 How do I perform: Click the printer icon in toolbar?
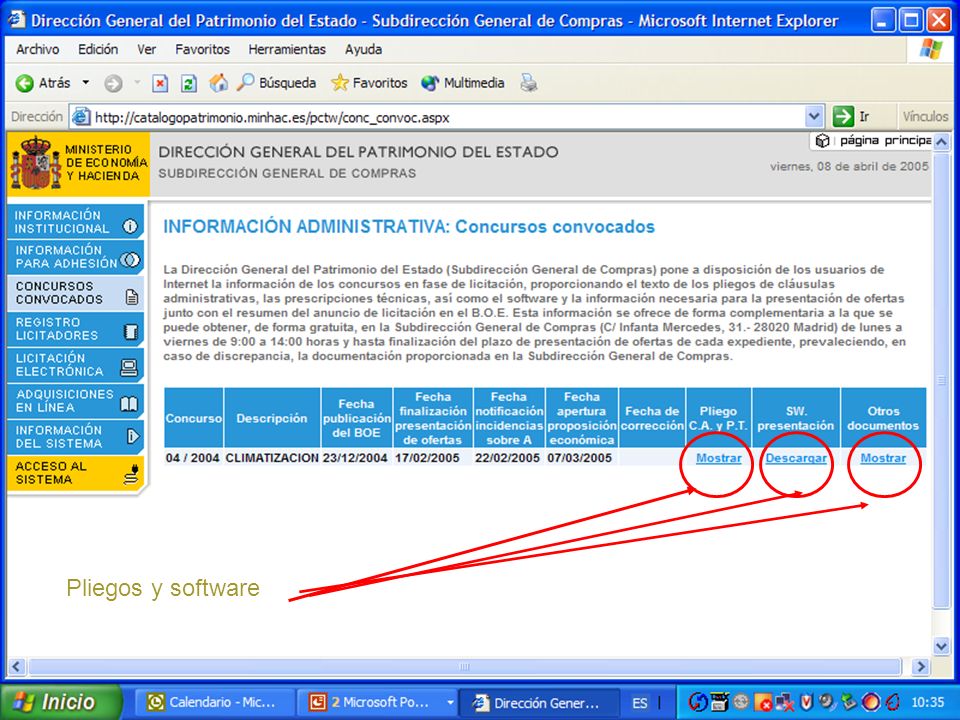coord(529,83)
